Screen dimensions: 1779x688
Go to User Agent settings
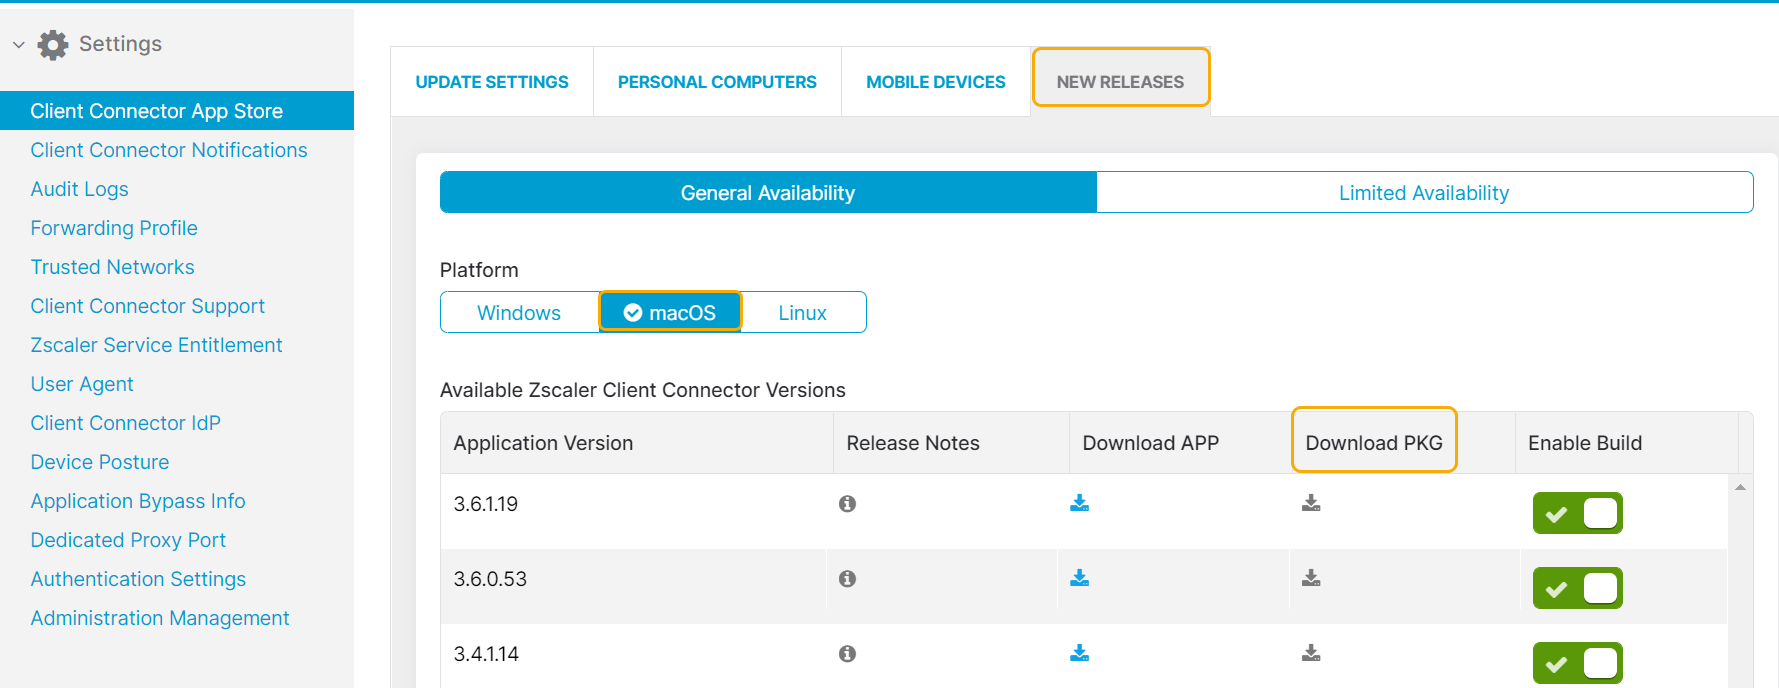point(82,384)
